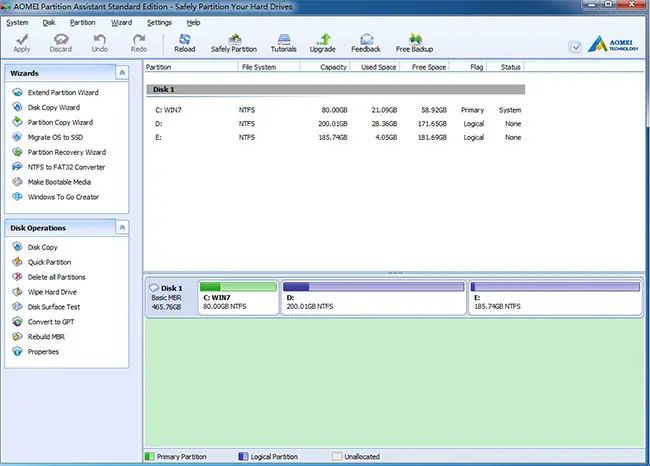Click Disk Copy Wizard icon
The height and width of the screenshot is (466, 650).
point(17,107)
